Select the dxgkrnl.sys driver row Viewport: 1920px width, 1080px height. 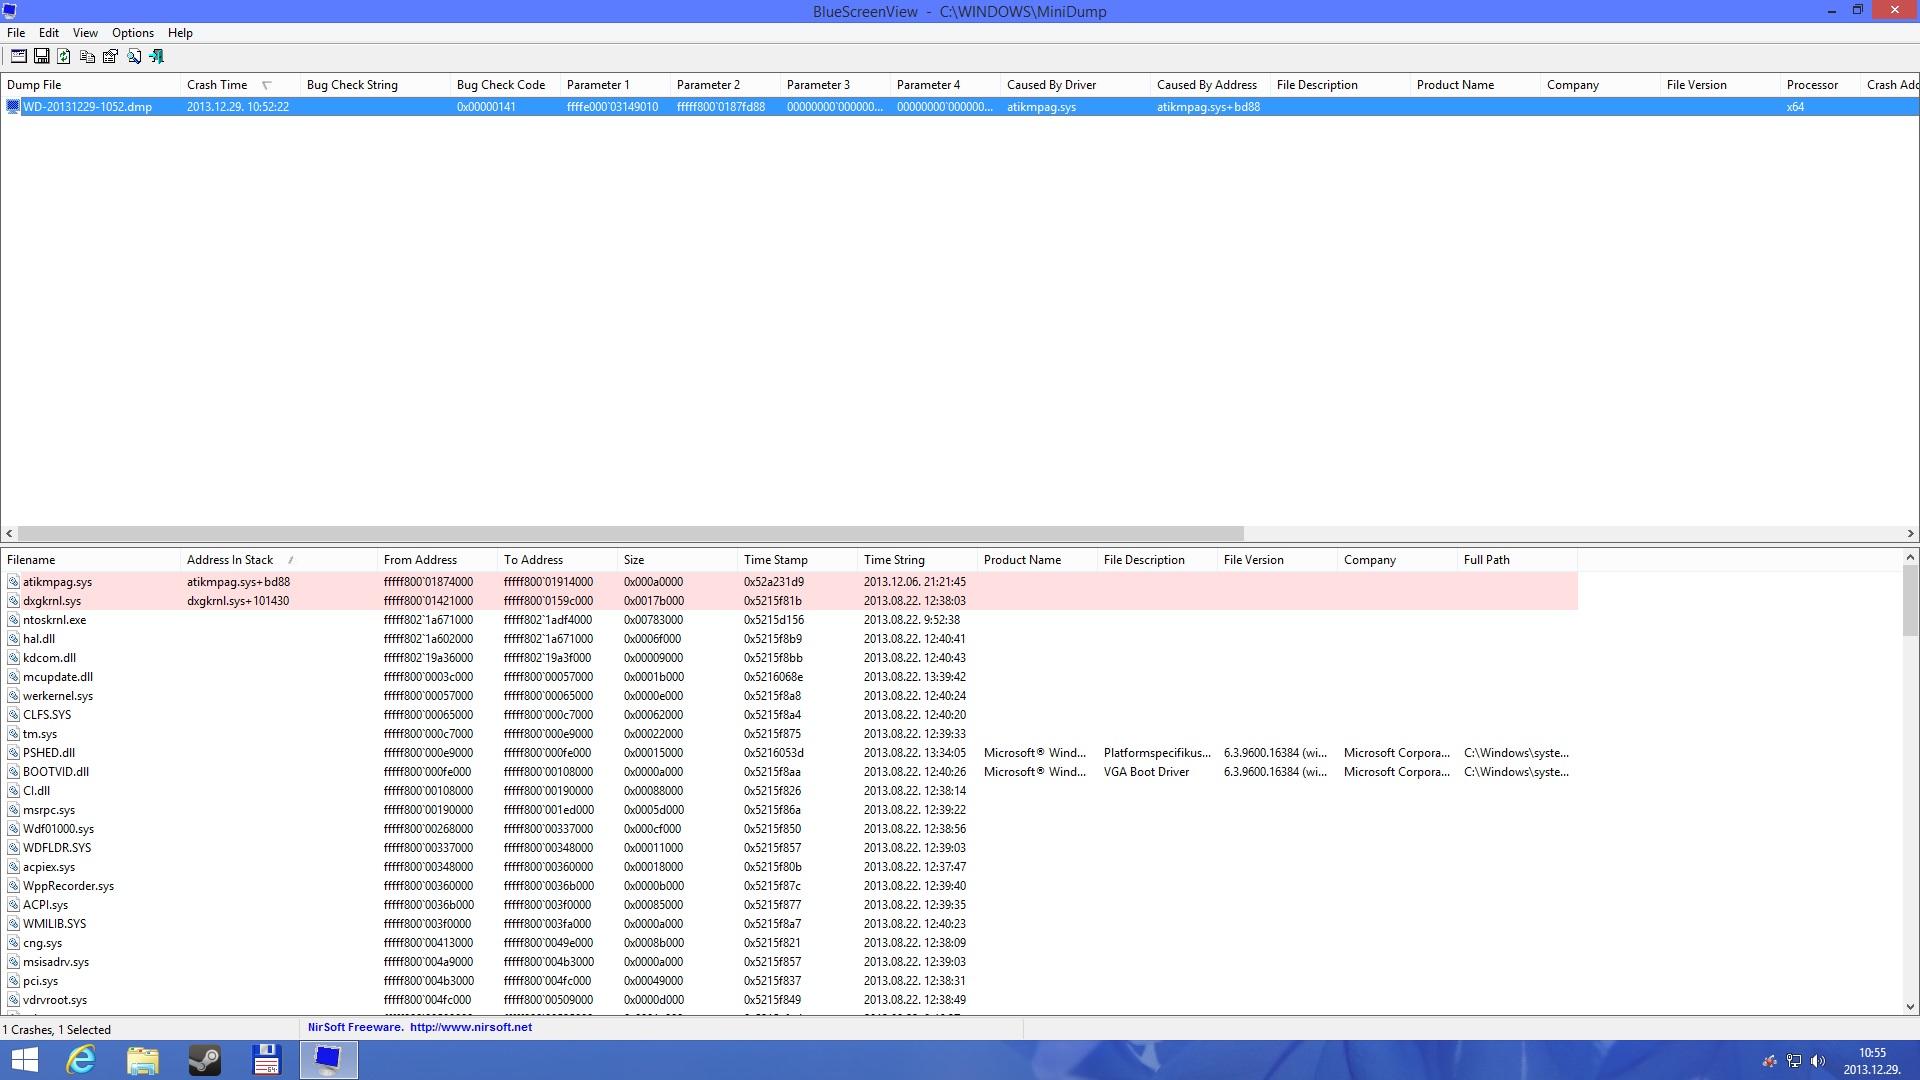789,601
